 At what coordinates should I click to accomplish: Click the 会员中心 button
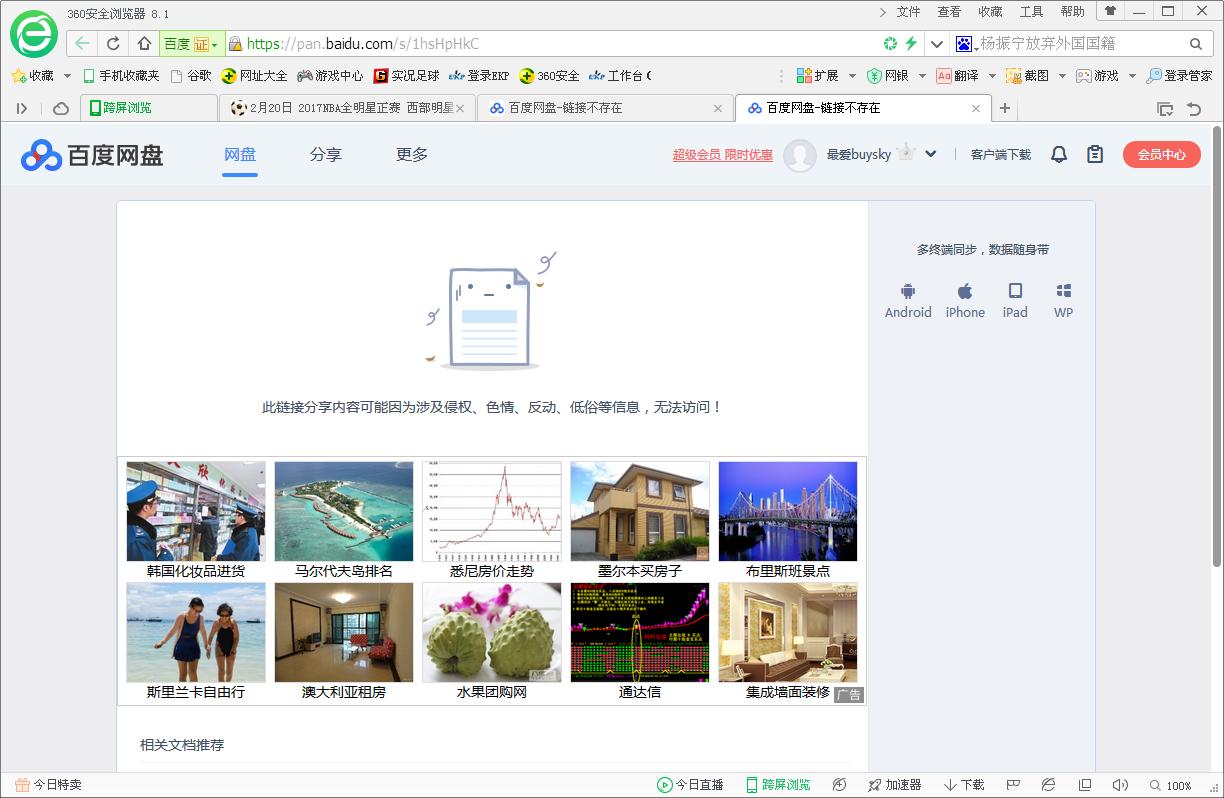tap(1162, 154)
